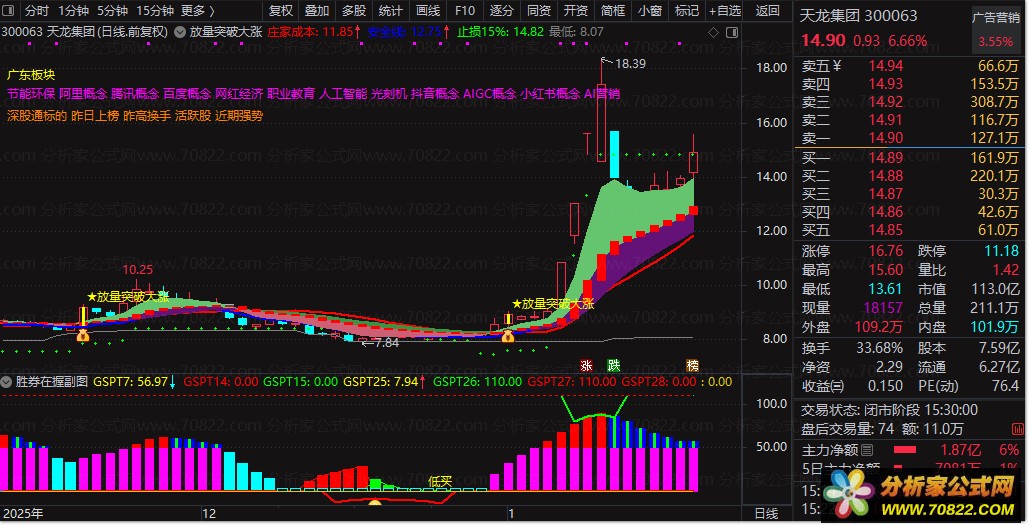The height and width of the screenshot is (526, 1031).
Task: Click the green 跌 marker icon
Action: click(613, 366)
